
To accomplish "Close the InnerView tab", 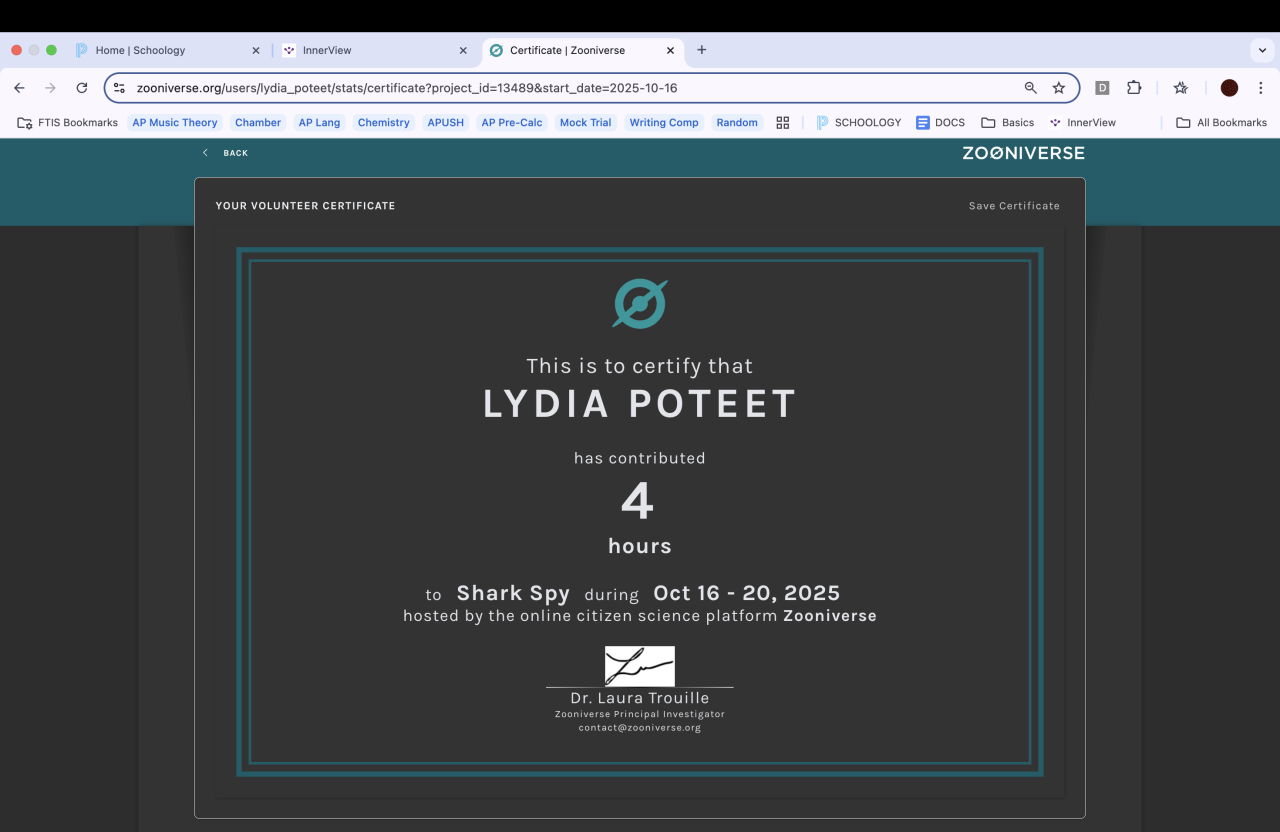I will 463,50.
